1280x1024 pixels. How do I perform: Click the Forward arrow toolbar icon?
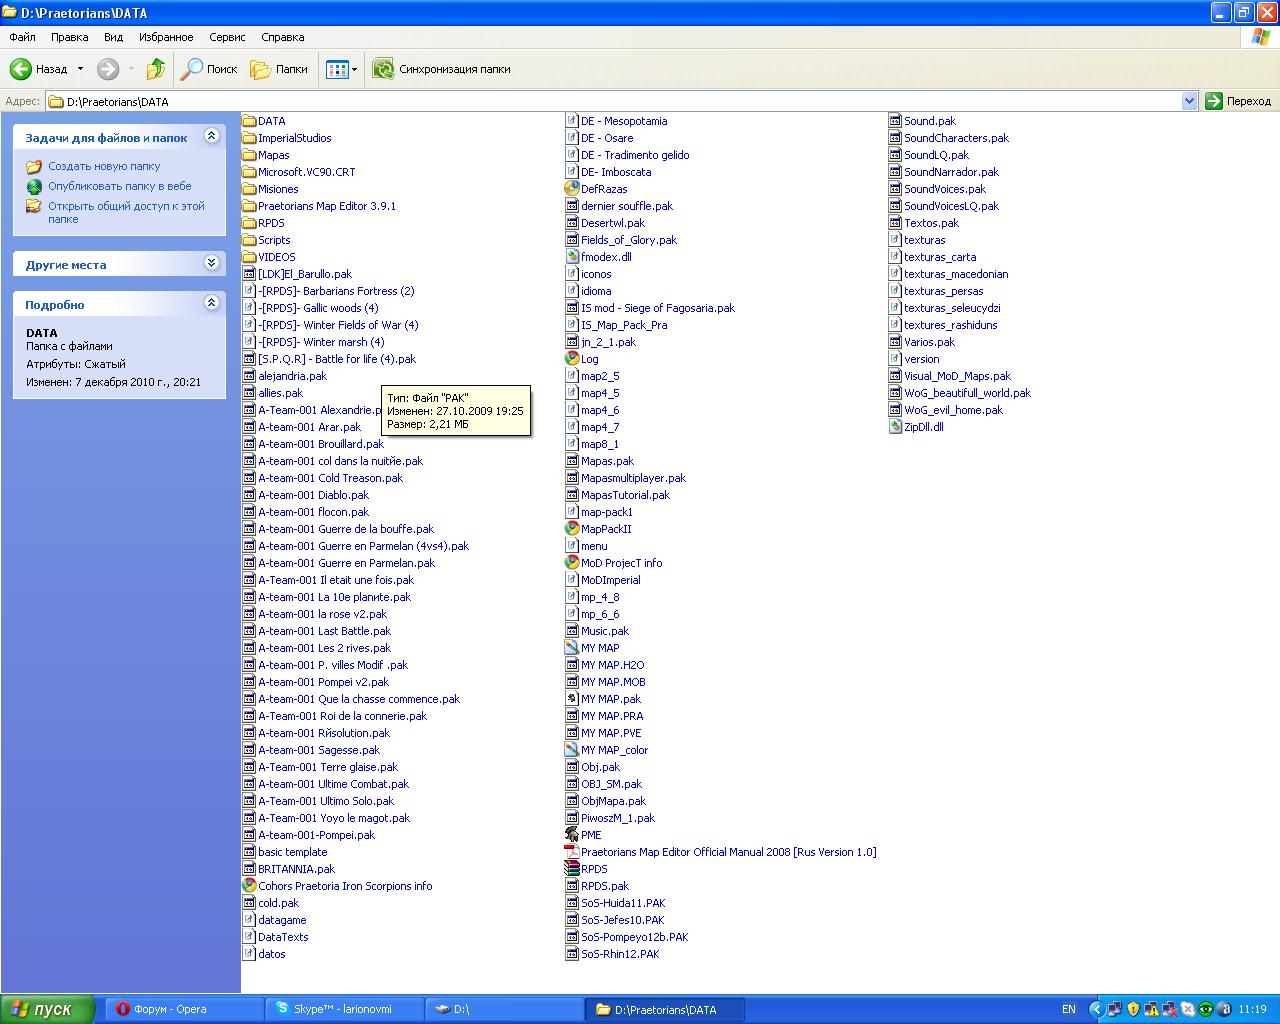click(108, 69)
